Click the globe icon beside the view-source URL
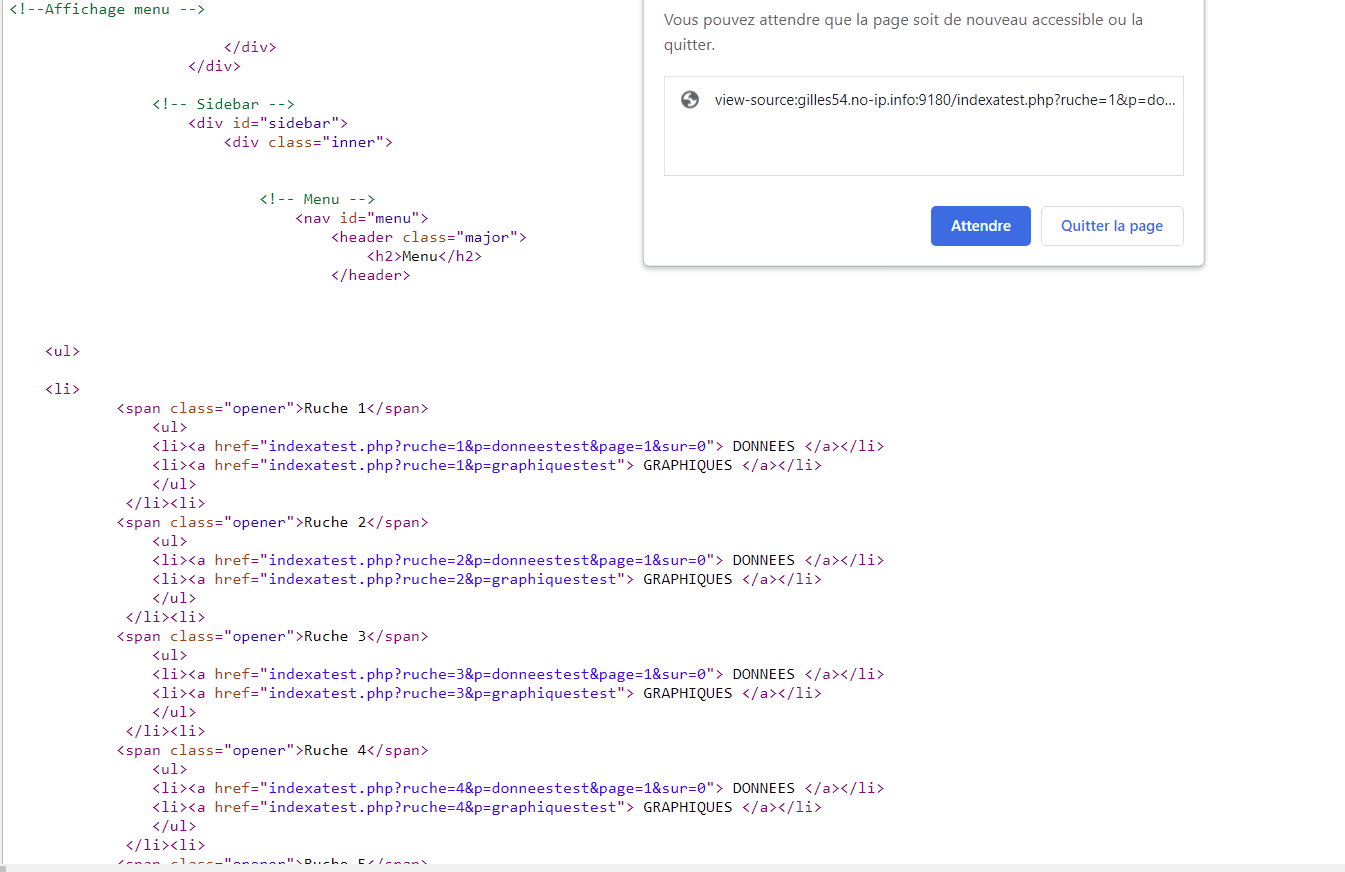Screen dimensions: 1345x872 [x=690, y=99]
